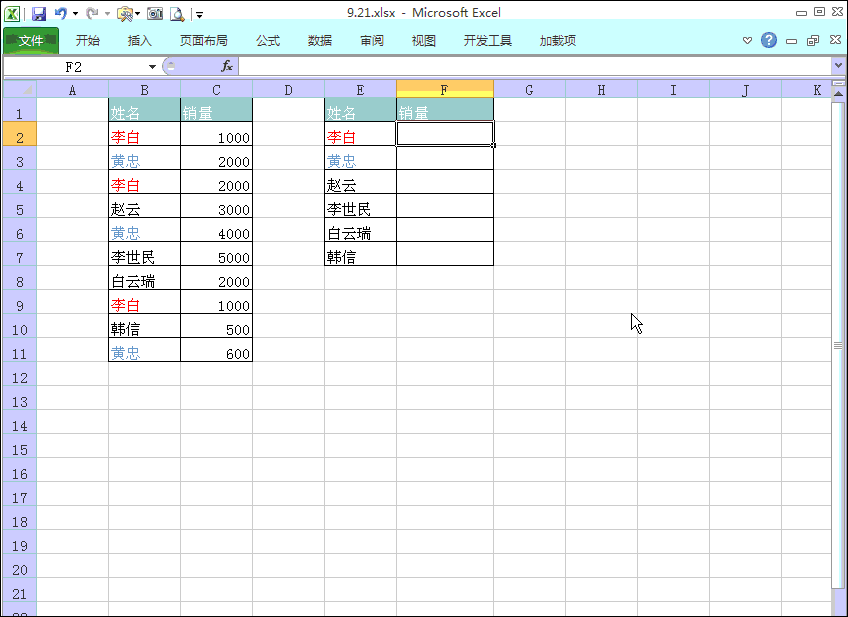
Task: Click the tools icon in quick access toolbar
Action: [x=124, y=14]
